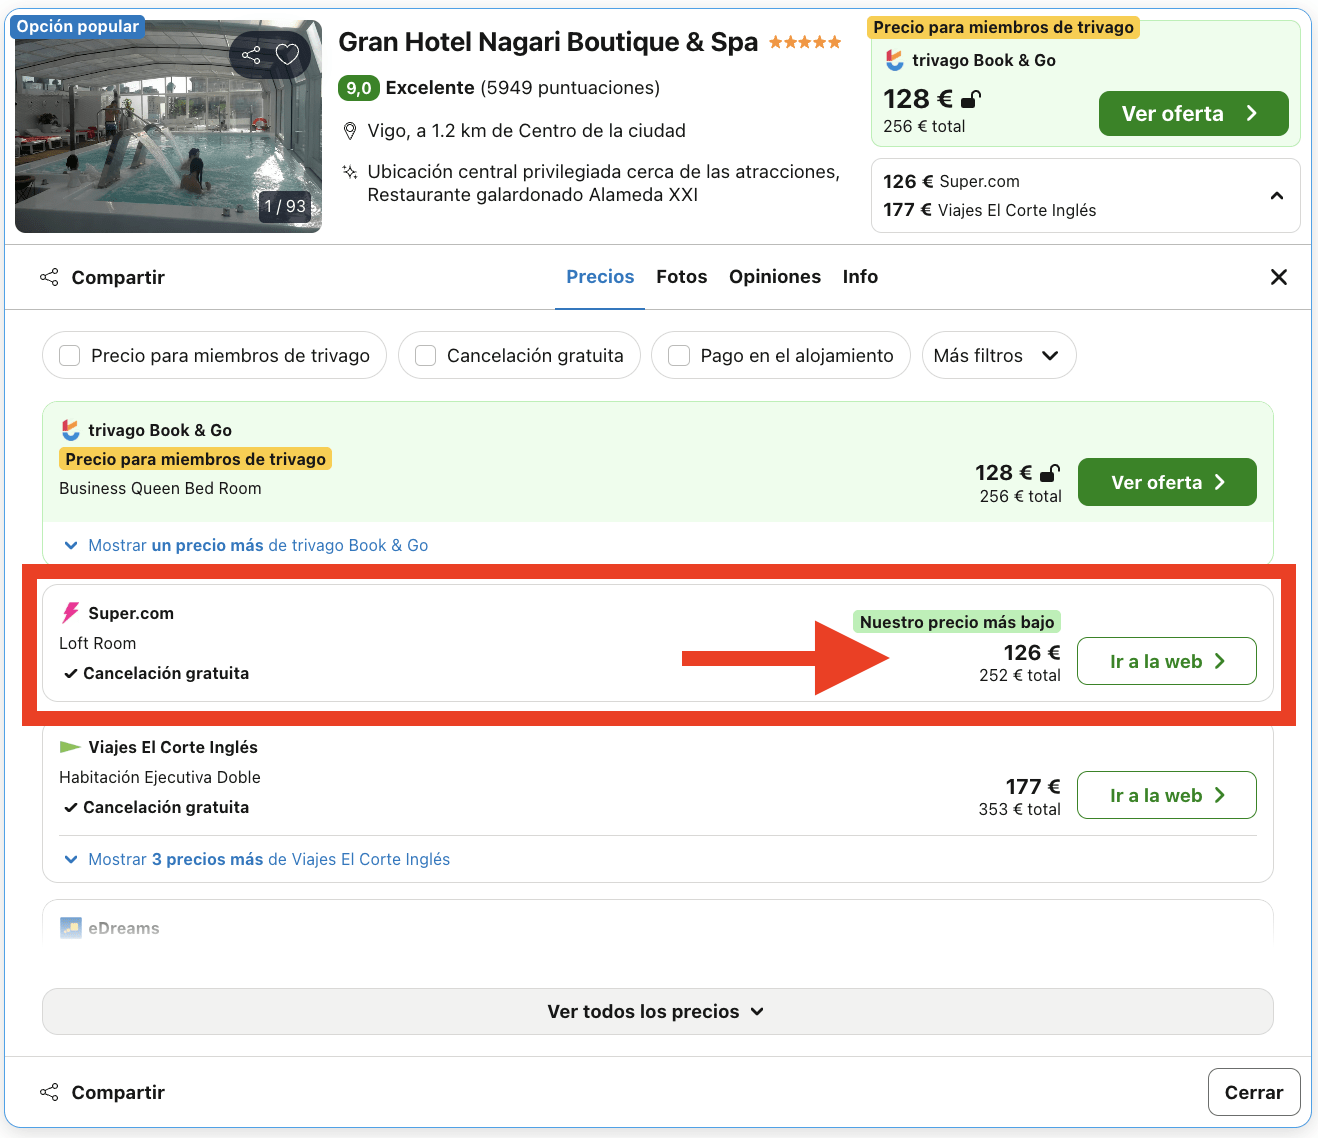Click the top Compartir share icon
The width and height of the screenshot is (1318, 1138).
(49, 277)
